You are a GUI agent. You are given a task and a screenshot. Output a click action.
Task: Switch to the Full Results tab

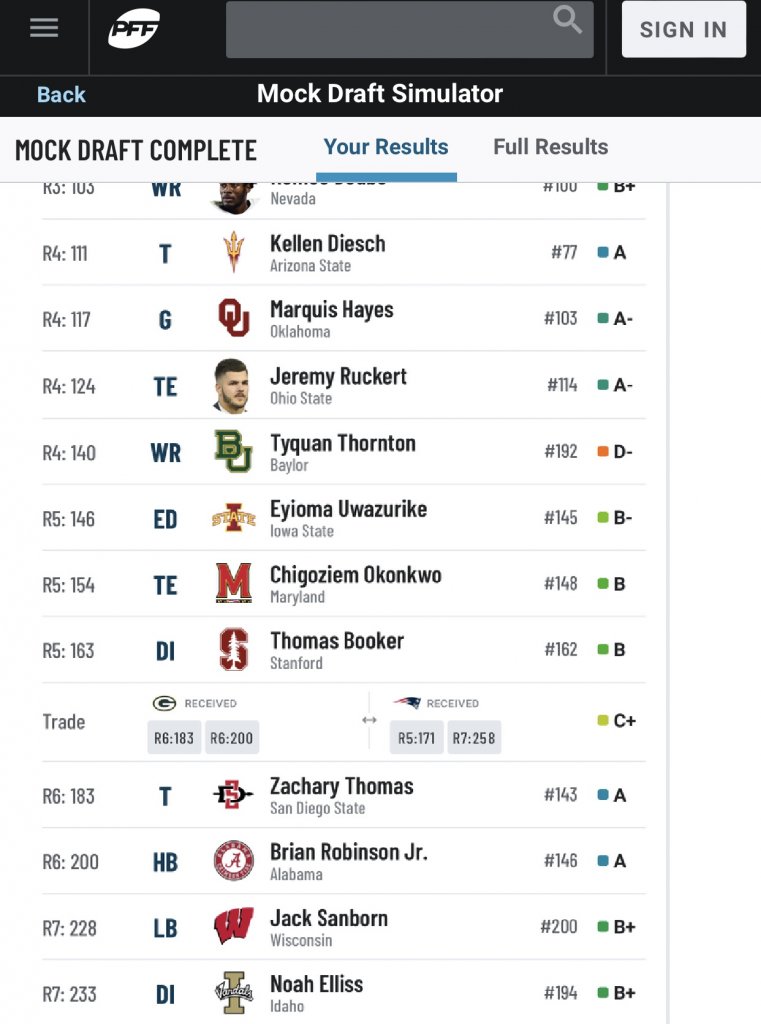[x=551, y=147]
